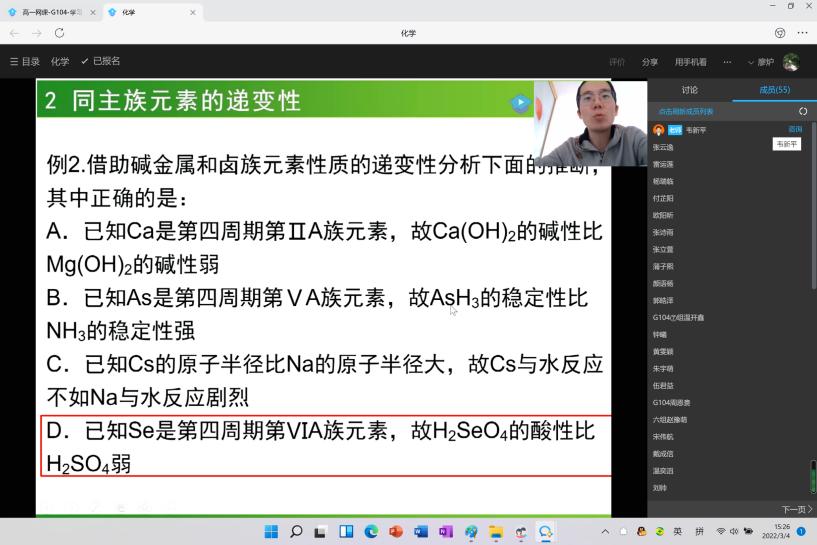Click the refresh member list icon
This screenshot has height=545, width=817.
802,111
